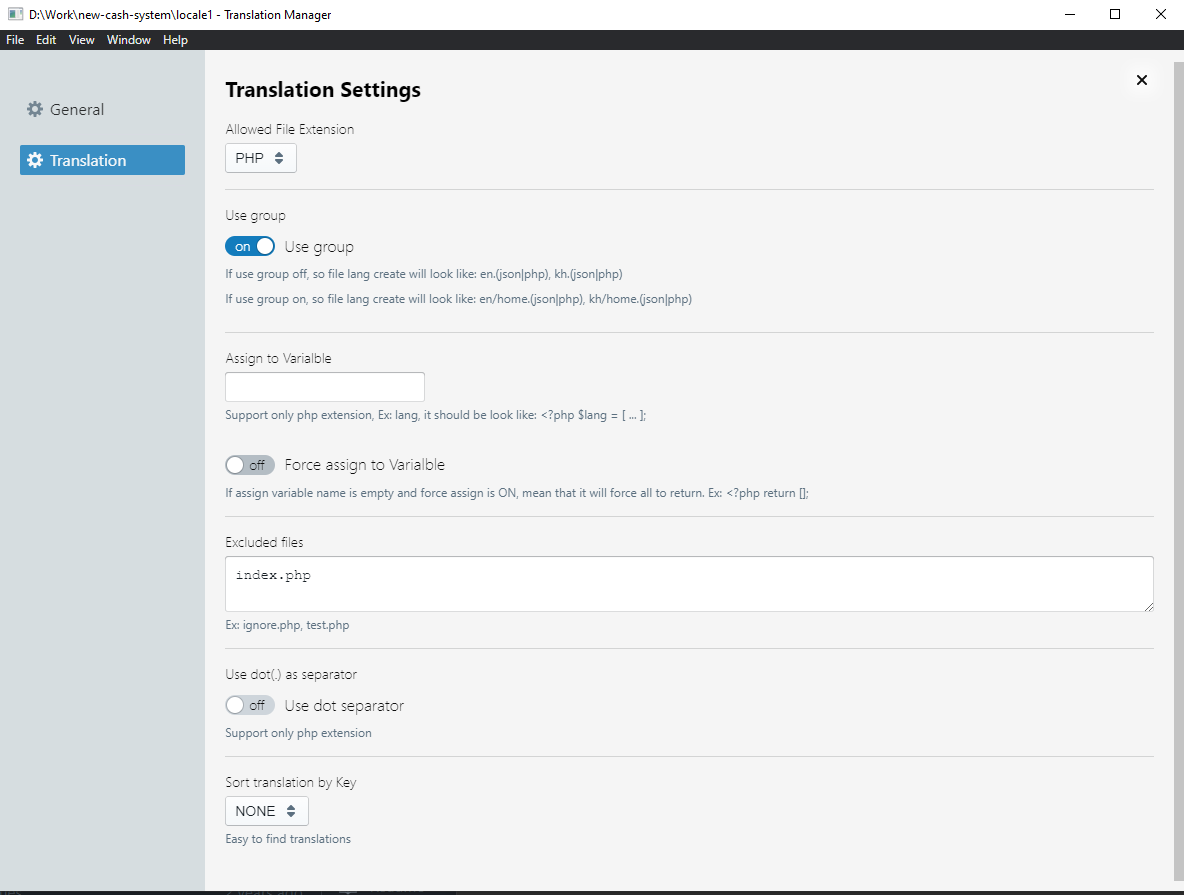Open the Sort translation by Key dropdown
The height and width of the screenshot is (895, 1184).
[267, 811]
